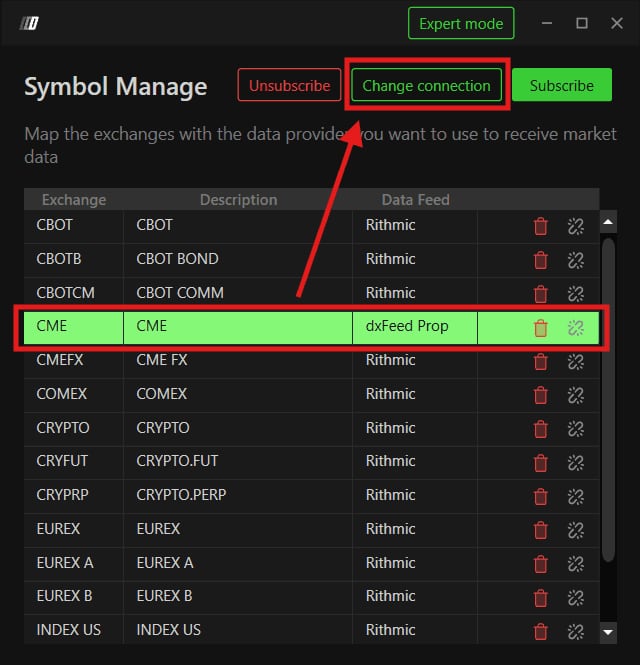This screenshot has height=665, width=640.
Task: Select the EUREX A exchange cell
Action: point(73,564)
